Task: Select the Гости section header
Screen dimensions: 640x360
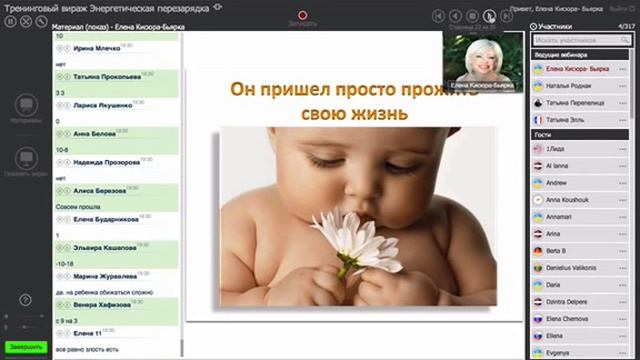Action: pos(580,134)
